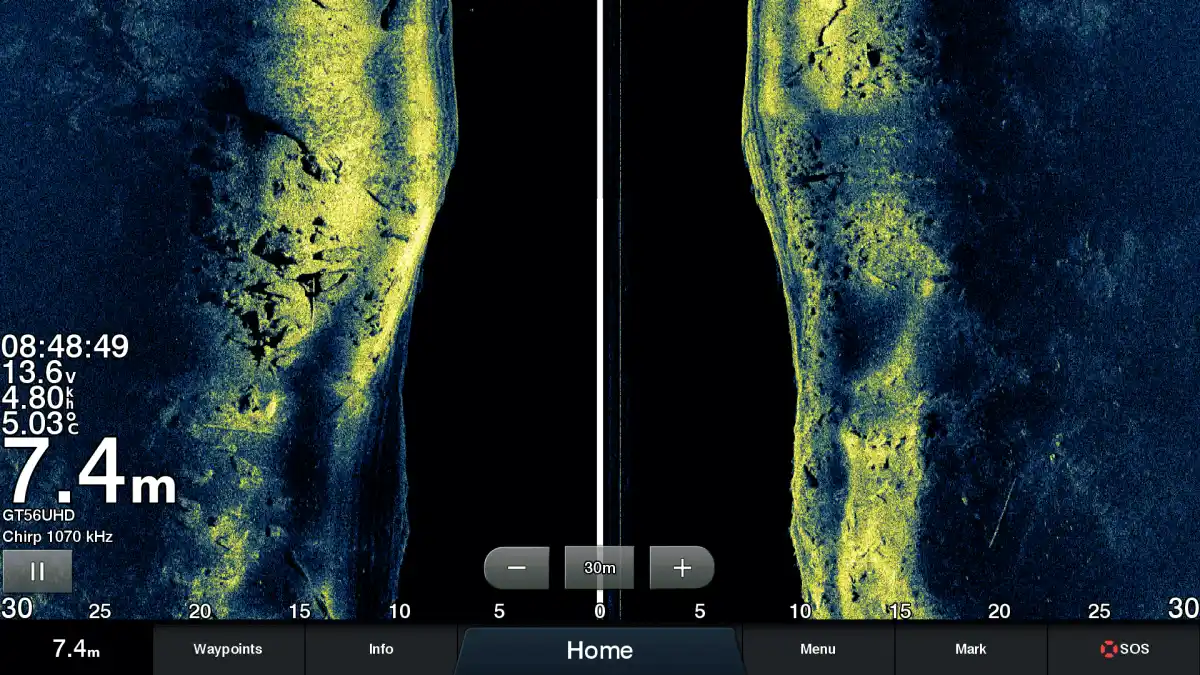Viewport: 1200px width, 675px height.
Task: Decrease range with the minus button
Action: point(516,568)
